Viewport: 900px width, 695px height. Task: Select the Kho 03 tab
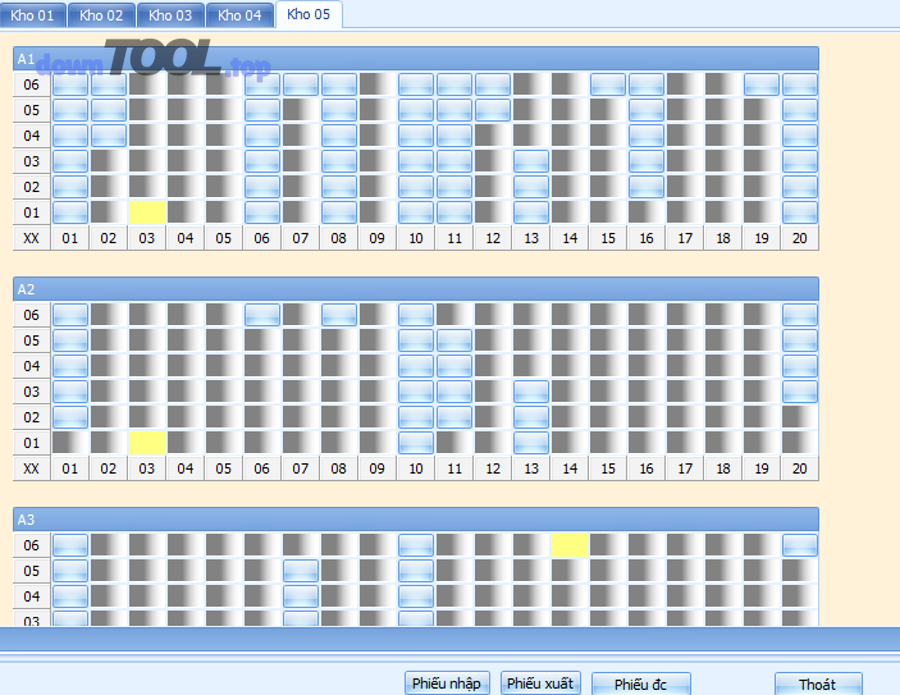[x=170, y=15]
